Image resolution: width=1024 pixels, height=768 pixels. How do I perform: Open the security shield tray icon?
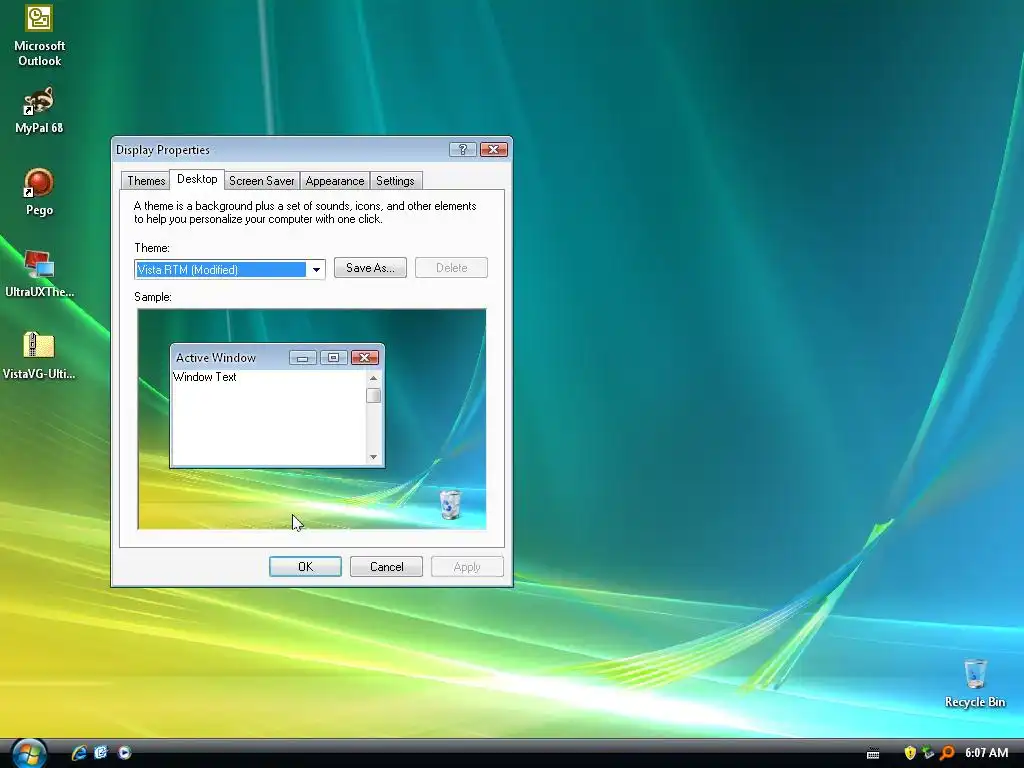pyautogui.click(x=910, y=753)
